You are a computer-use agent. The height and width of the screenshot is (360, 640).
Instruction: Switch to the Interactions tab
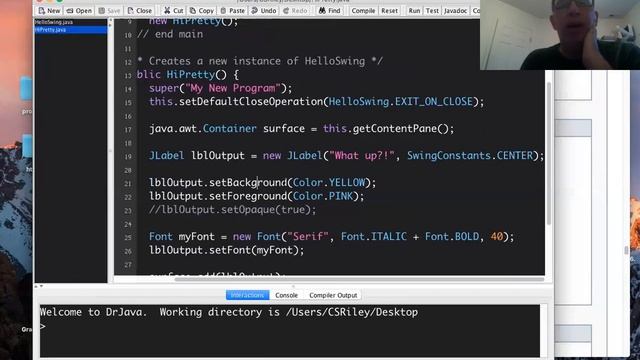pos(247,295)
